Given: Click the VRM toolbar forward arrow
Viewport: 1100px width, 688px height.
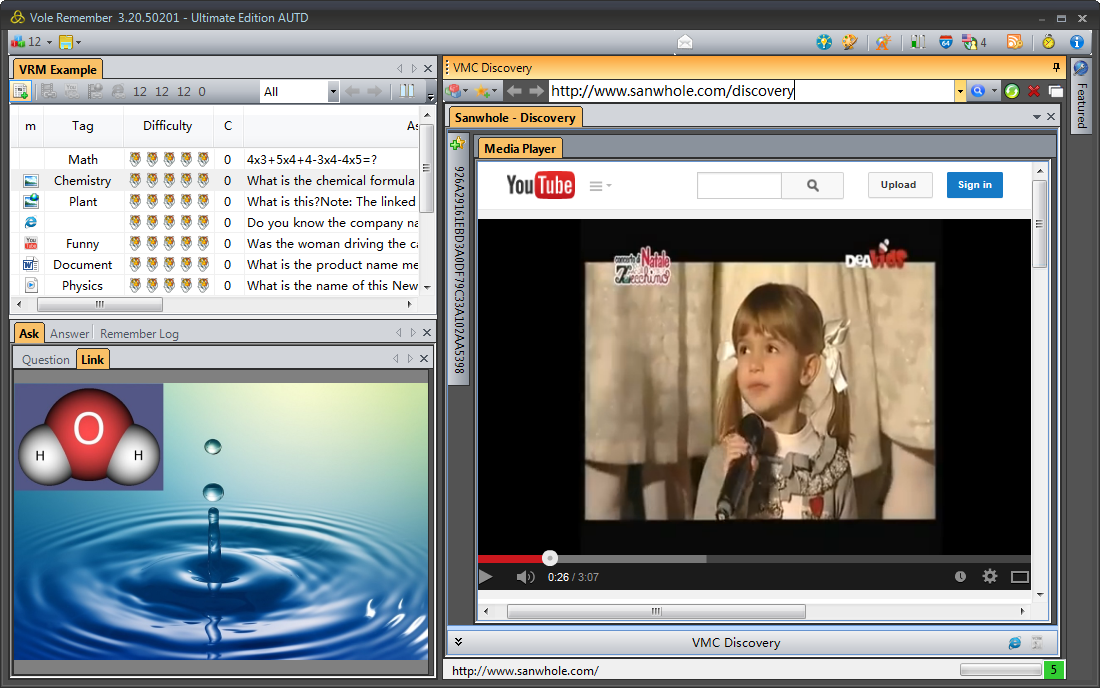Looking at the screenshot, I should pos(375,91).
